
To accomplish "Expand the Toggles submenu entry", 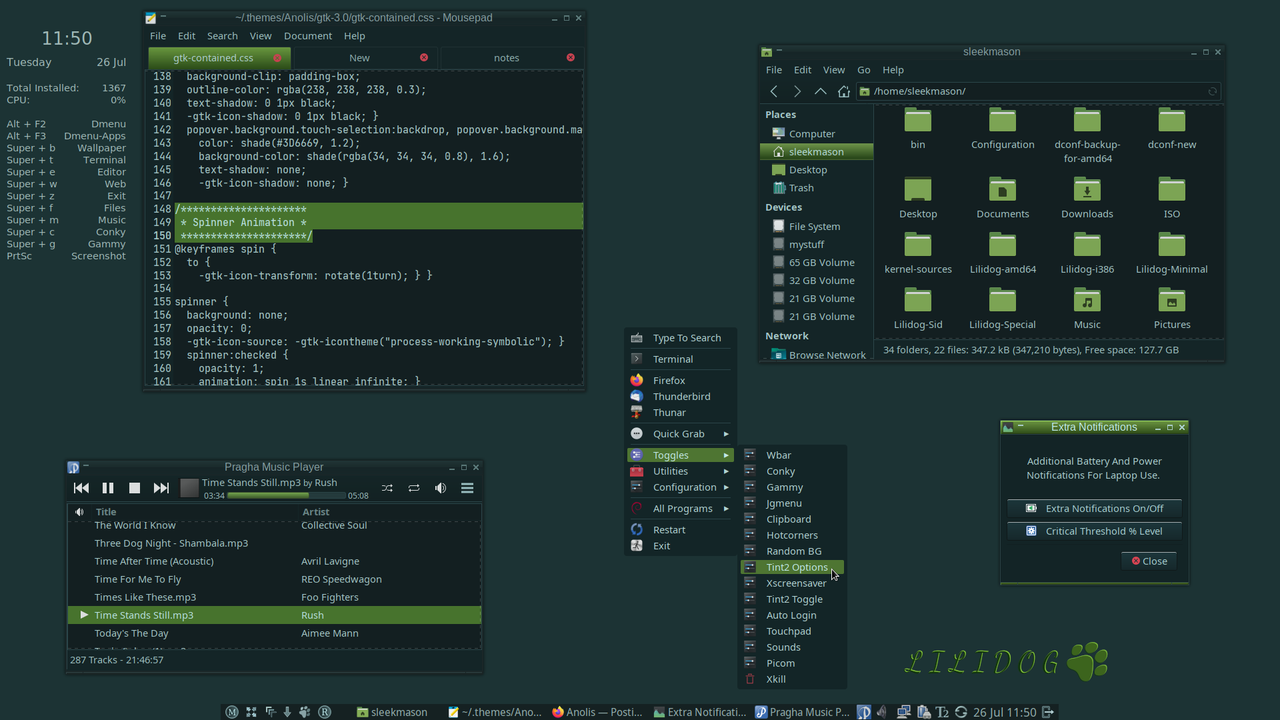I will pyautogui.click(x=680, y=455).
